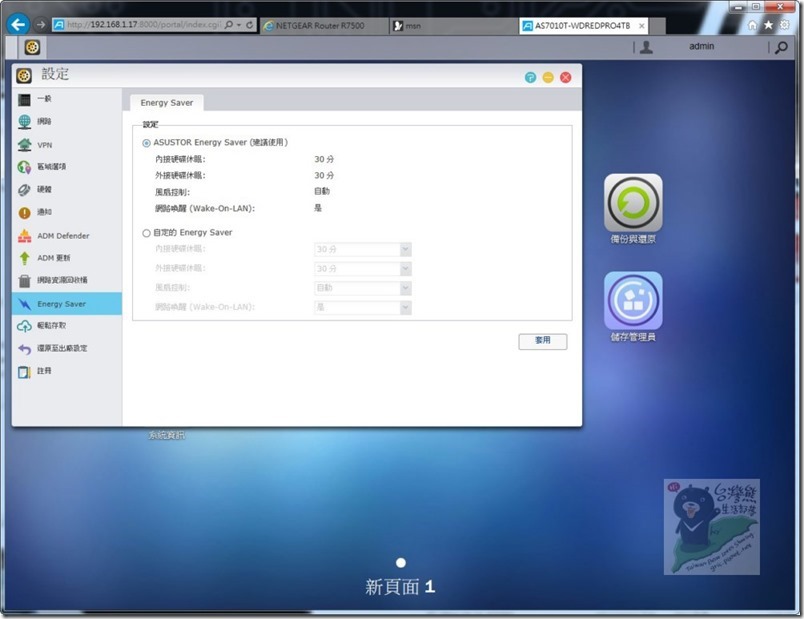Open browser Home icon
The image size is (804, 619).
(752, 25)
